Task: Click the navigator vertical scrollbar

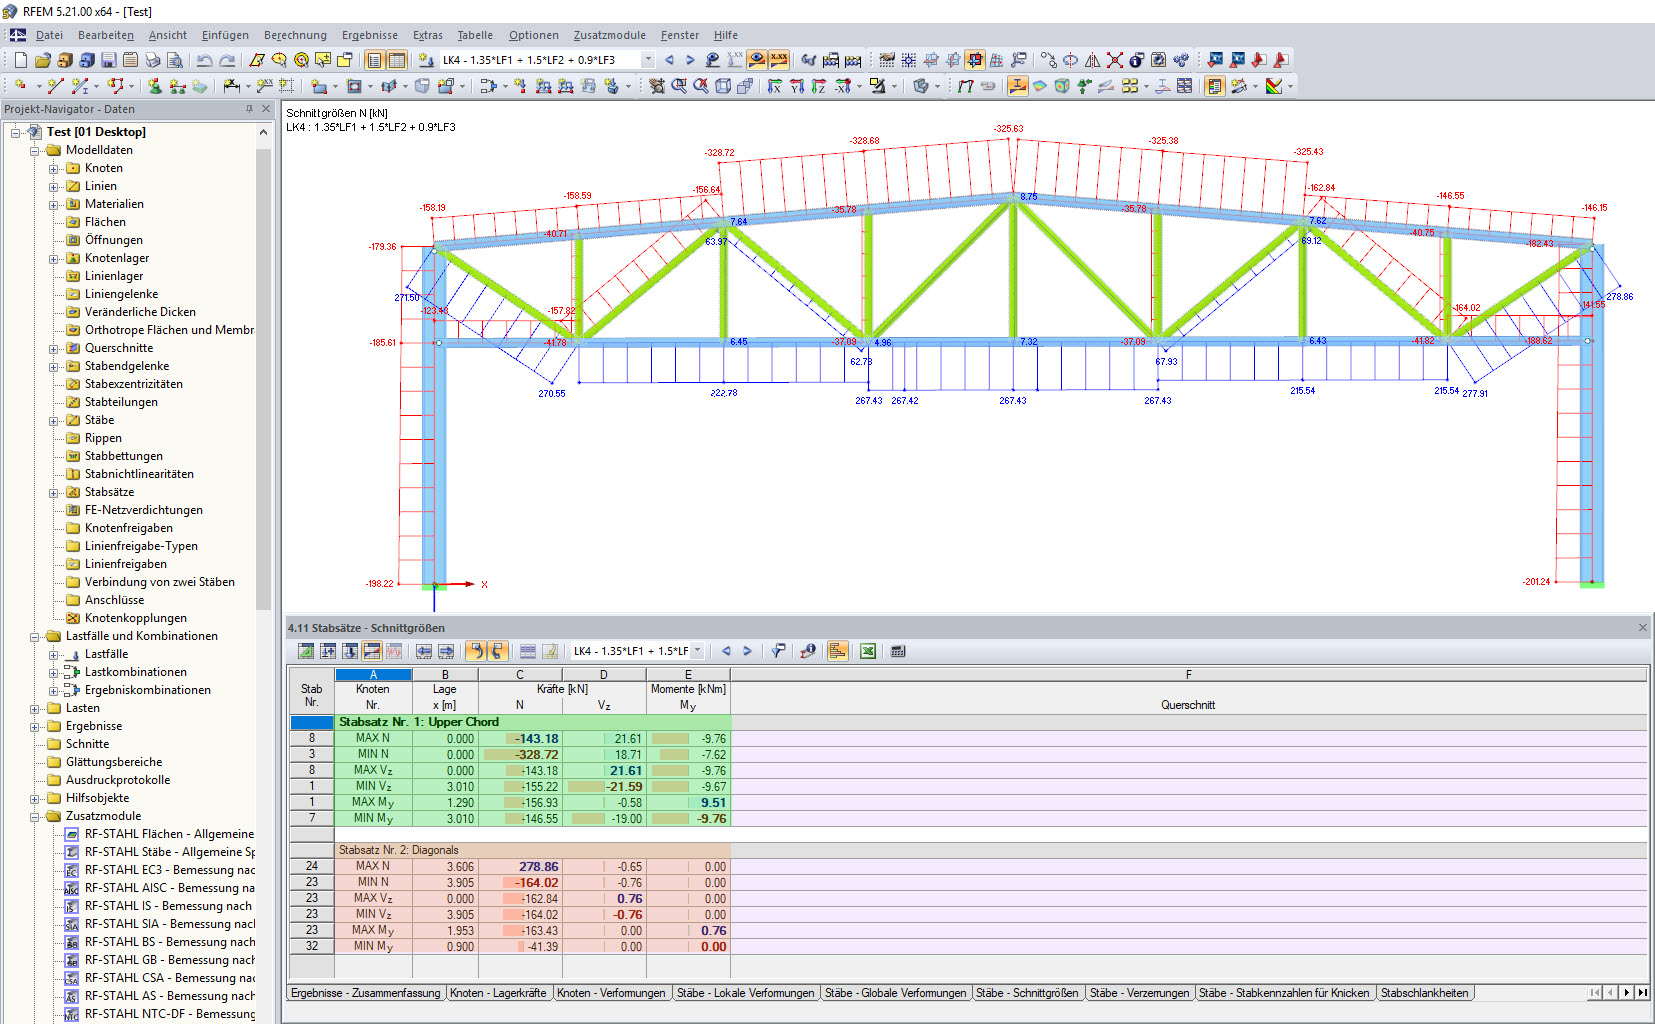Action: coord(264,380)
